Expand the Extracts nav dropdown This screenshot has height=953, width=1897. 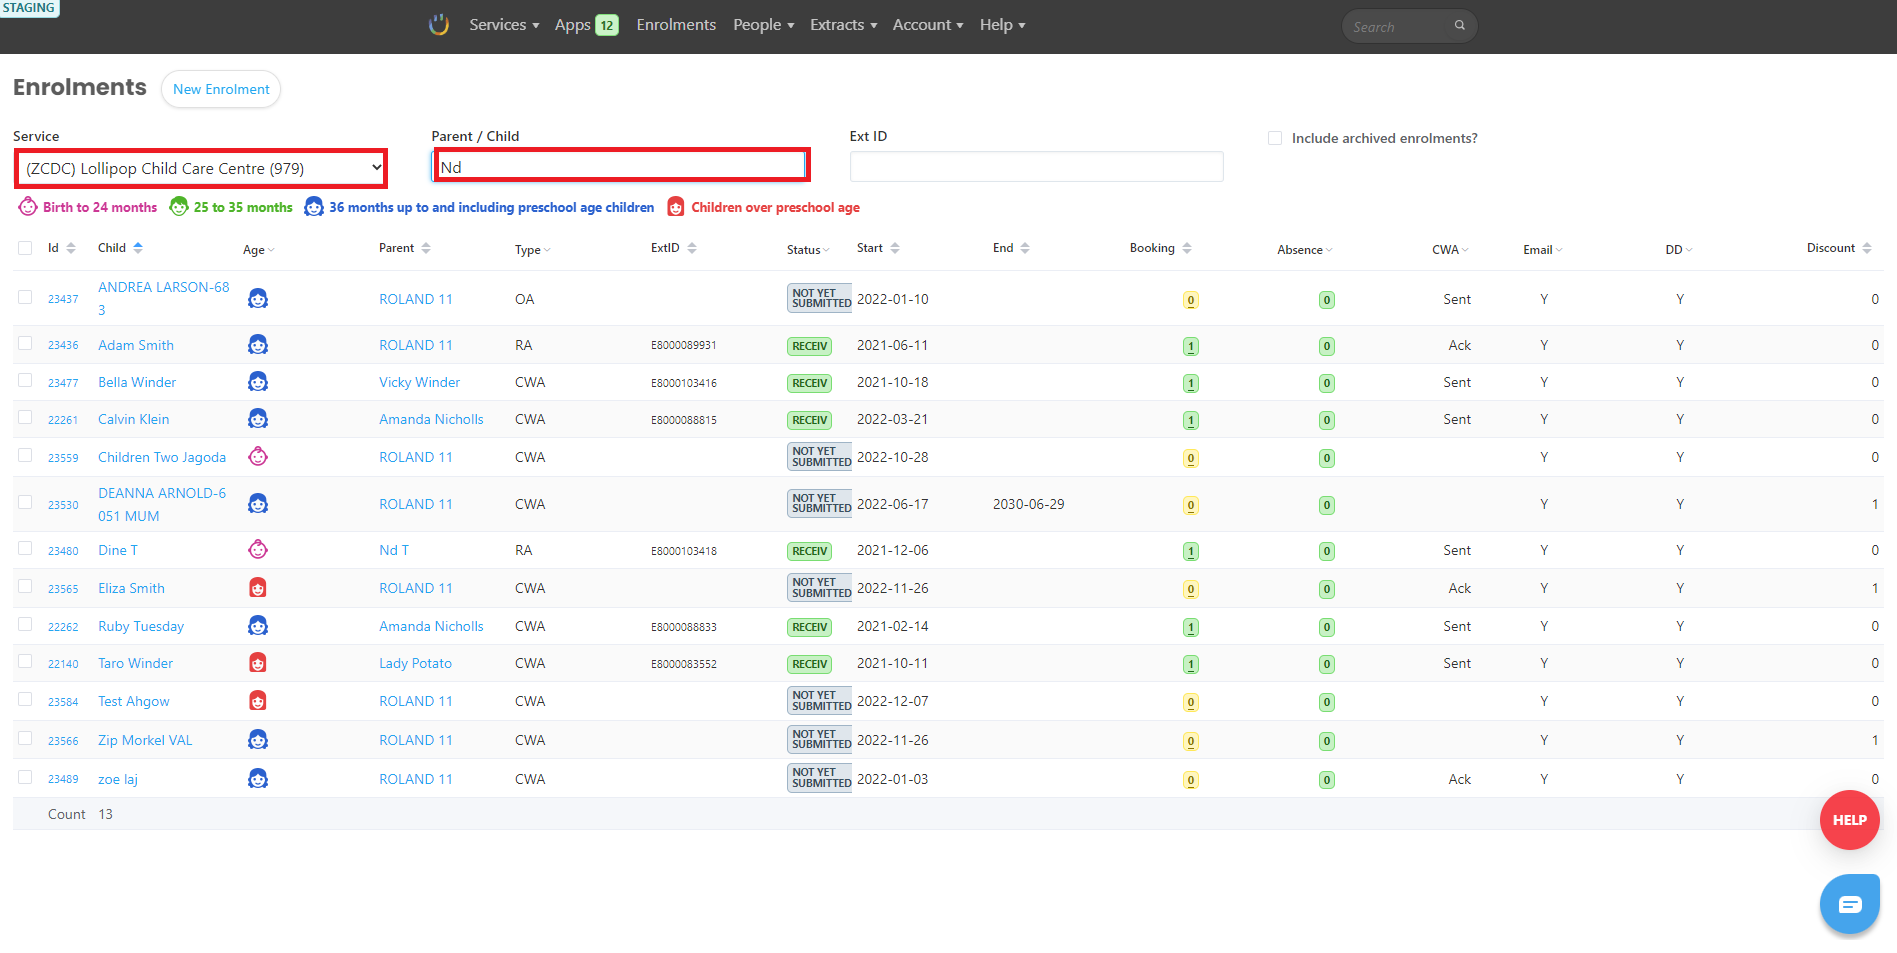coord(844,25)
